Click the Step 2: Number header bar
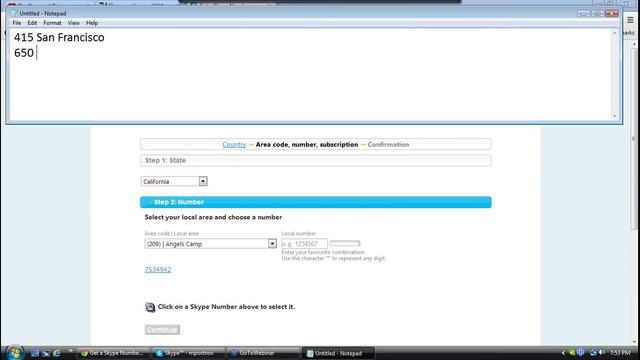The image size is (640, 360). point(316,202)
